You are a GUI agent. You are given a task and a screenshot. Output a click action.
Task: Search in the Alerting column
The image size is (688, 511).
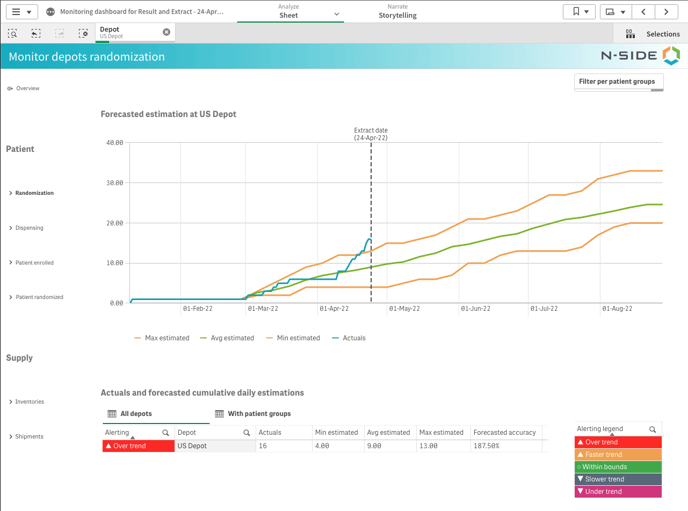click(166, 433)
